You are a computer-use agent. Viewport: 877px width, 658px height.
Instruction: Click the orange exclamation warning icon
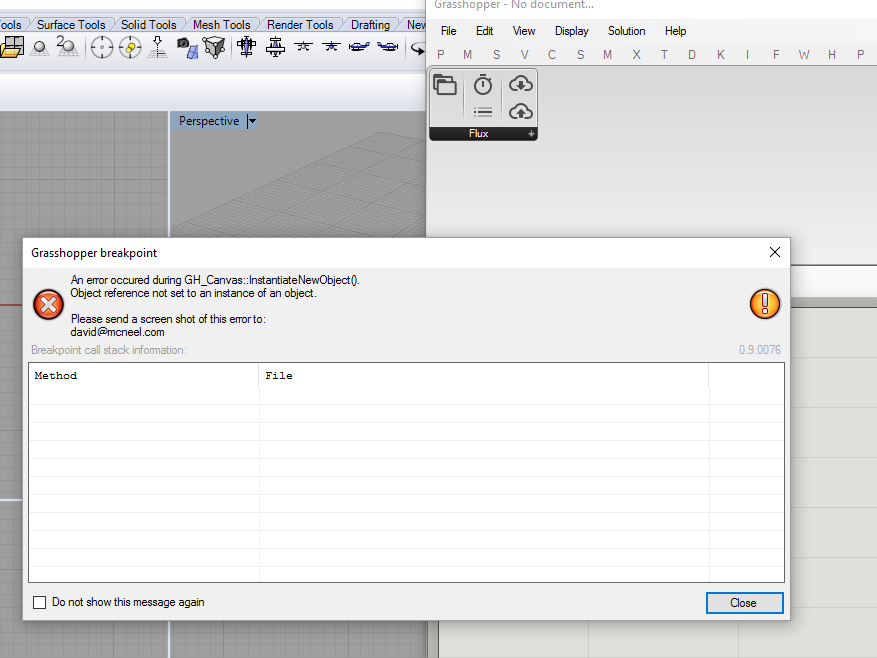[765, 304]
